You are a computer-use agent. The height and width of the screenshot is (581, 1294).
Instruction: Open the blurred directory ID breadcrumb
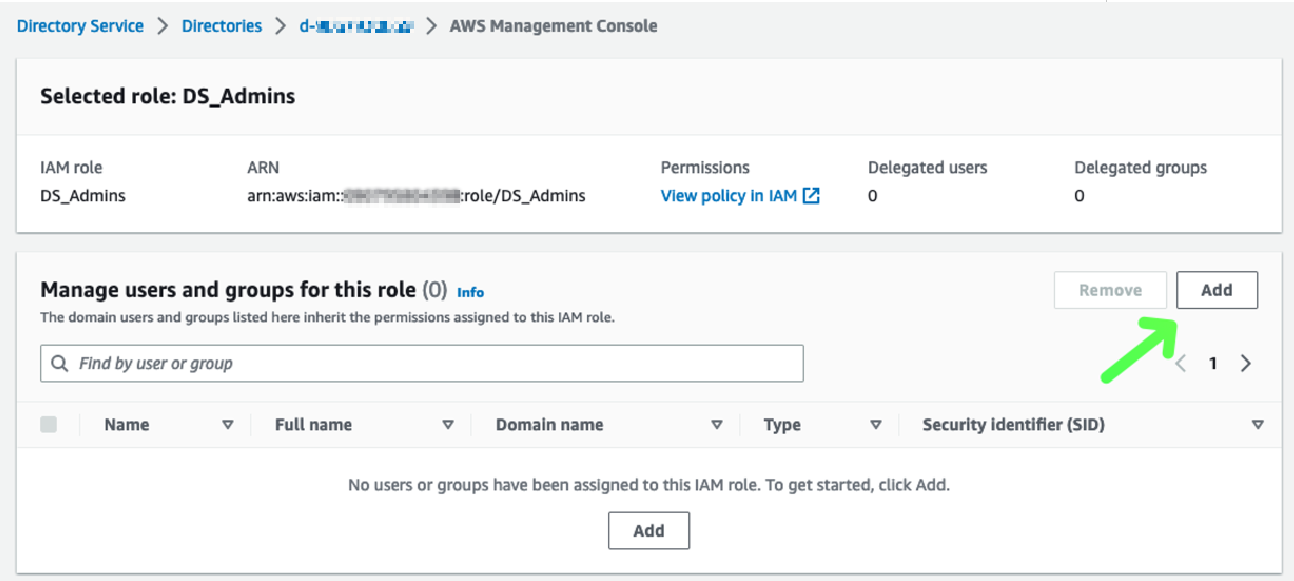[356, 26]
